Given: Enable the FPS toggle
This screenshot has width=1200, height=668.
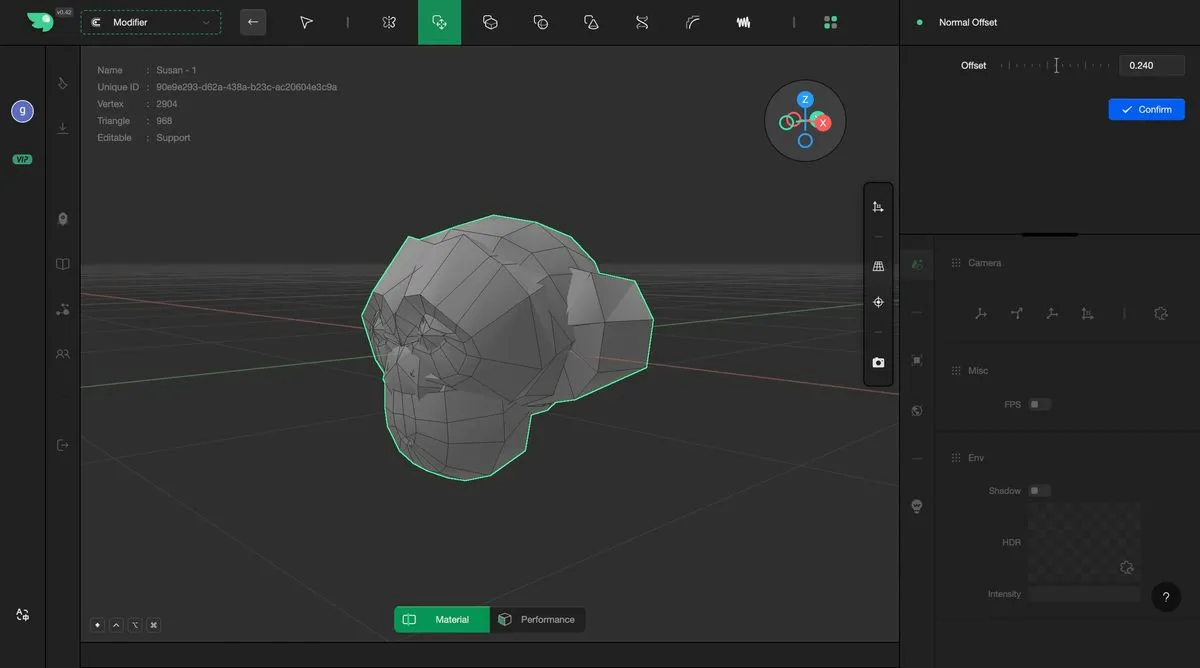Looking at the screenshot, I should coord(1040,405).
